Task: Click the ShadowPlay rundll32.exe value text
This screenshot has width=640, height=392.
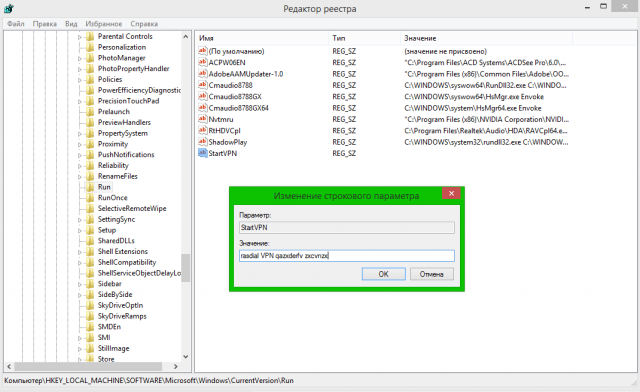Action: (x=486, y=142)
